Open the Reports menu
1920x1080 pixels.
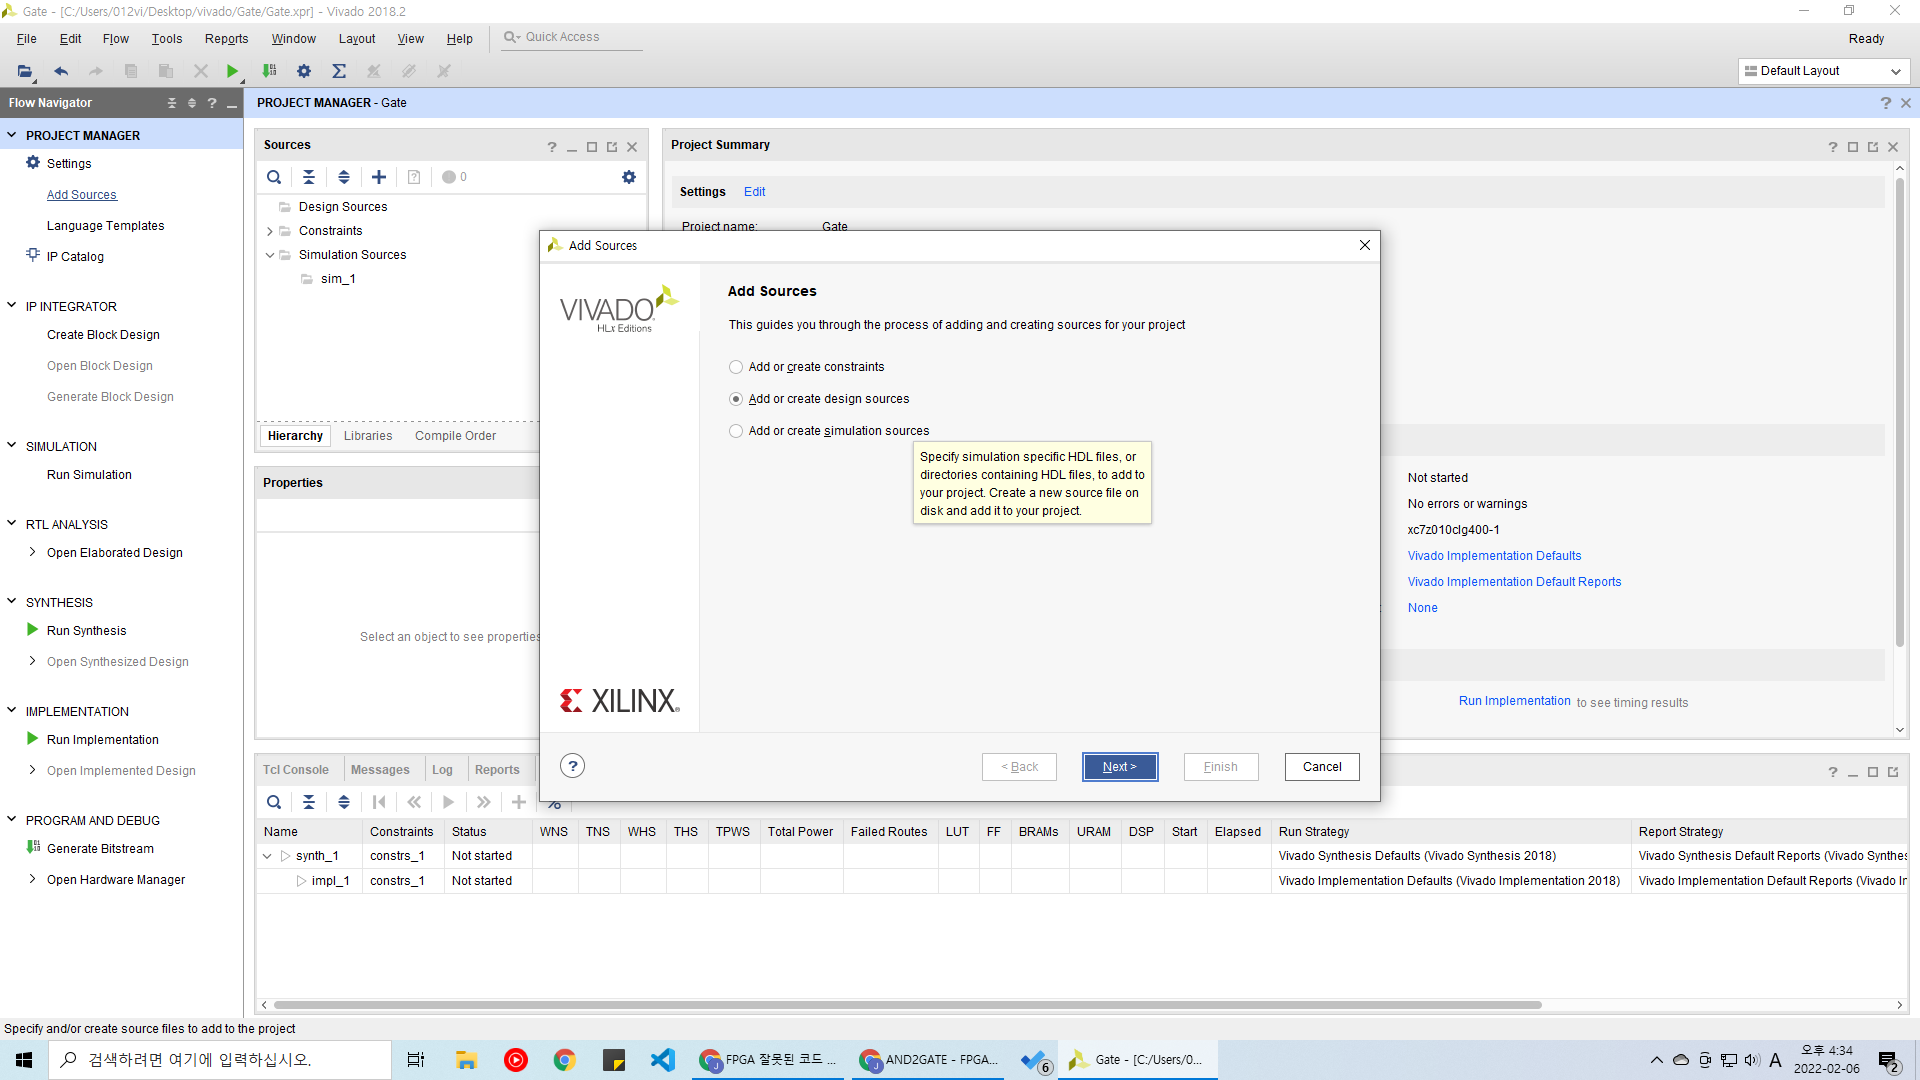(x=226, y=39)
